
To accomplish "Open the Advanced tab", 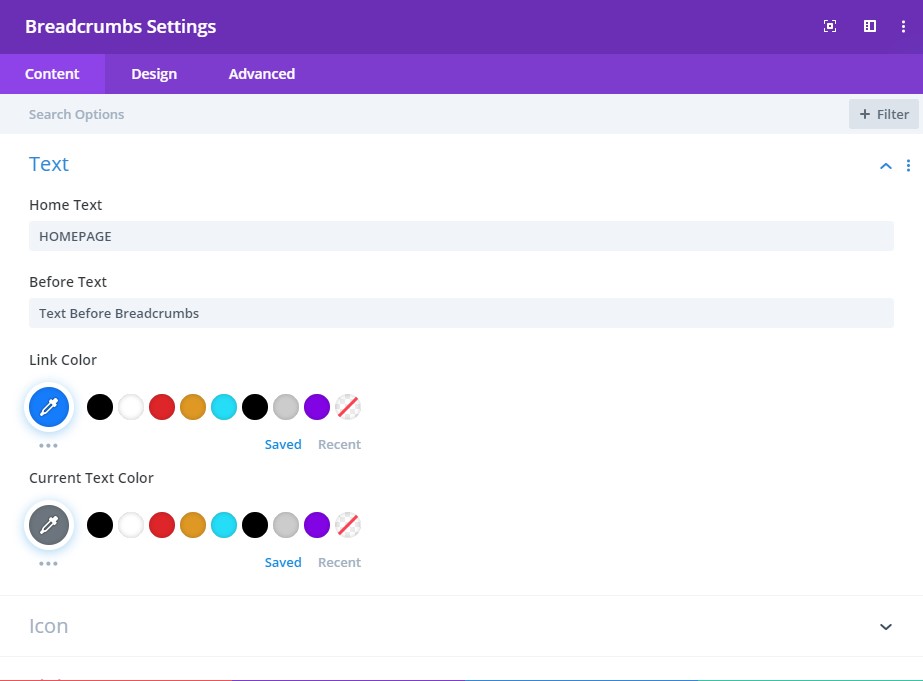I will coord(260,73).
